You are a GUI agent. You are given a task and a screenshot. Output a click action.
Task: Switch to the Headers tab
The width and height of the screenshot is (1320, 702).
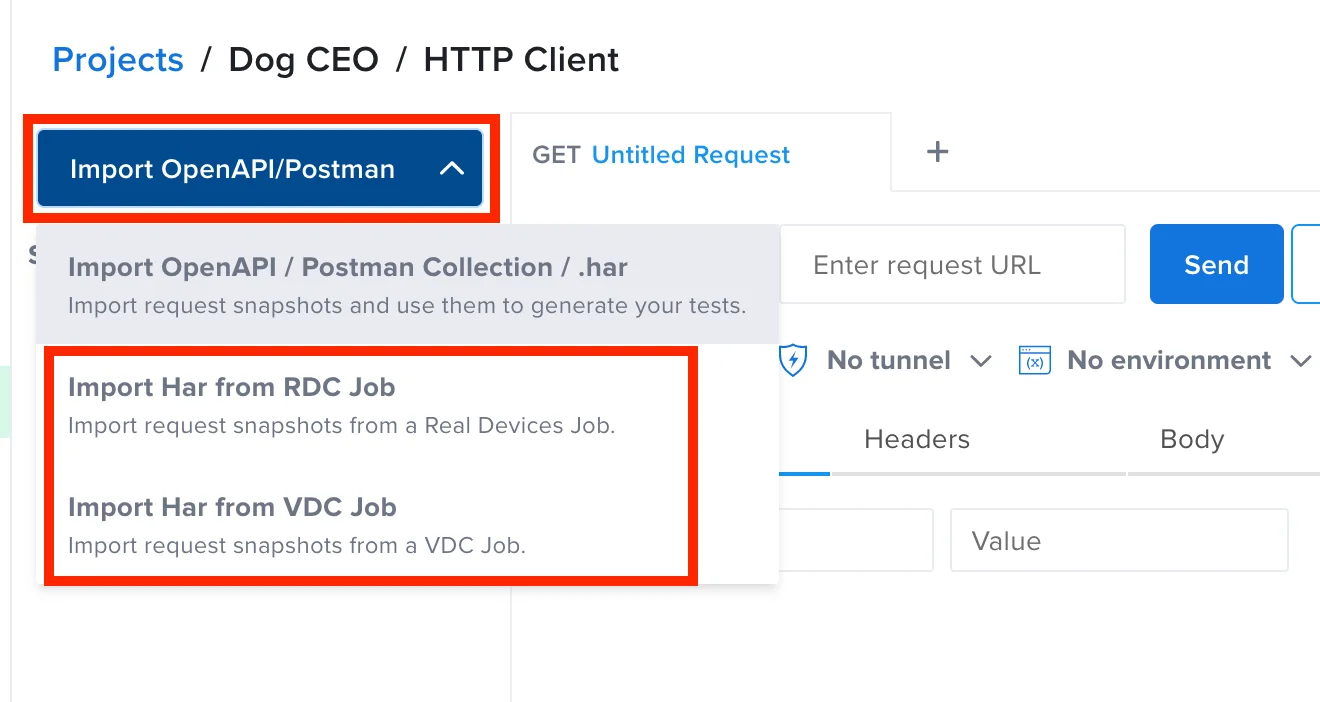(x=916, y=439)
